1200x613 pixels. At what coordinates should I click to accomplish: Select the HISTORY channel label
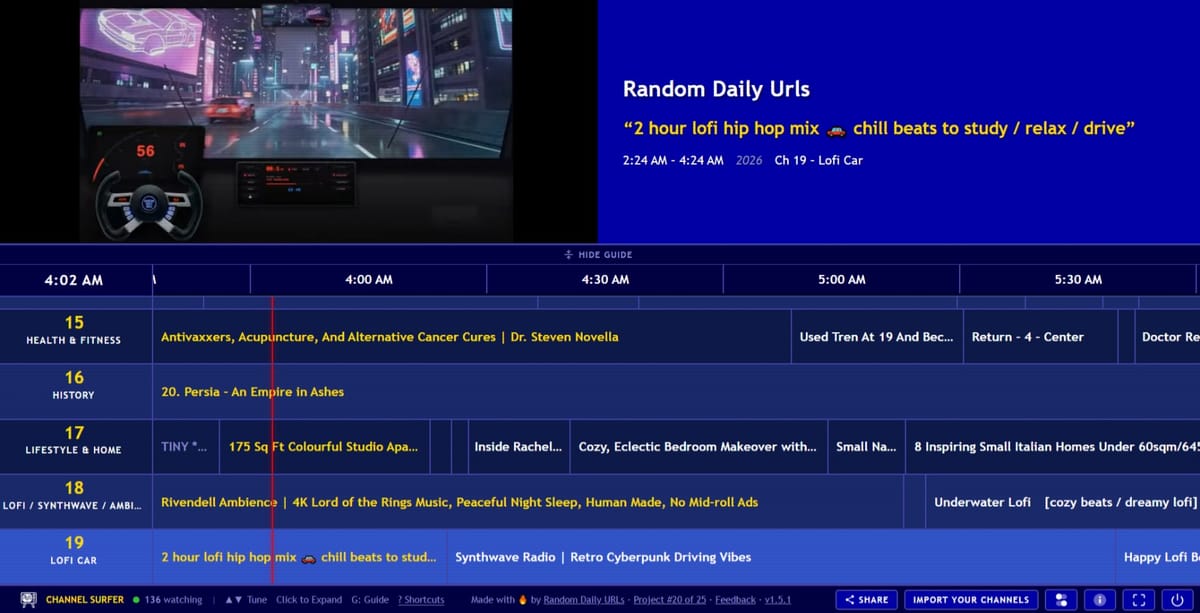coord(73,390)
